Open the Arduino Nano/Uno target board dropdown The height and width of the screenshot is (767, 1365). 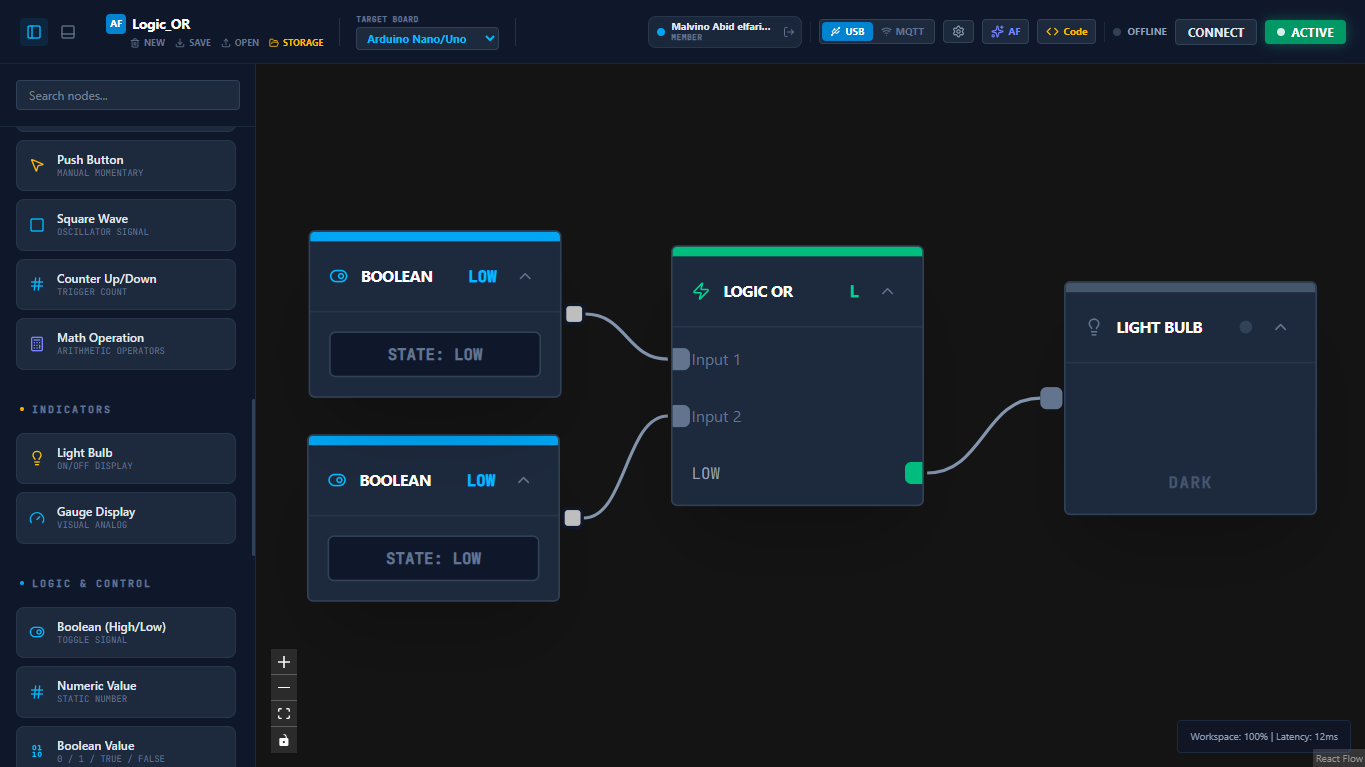point(427,38)
